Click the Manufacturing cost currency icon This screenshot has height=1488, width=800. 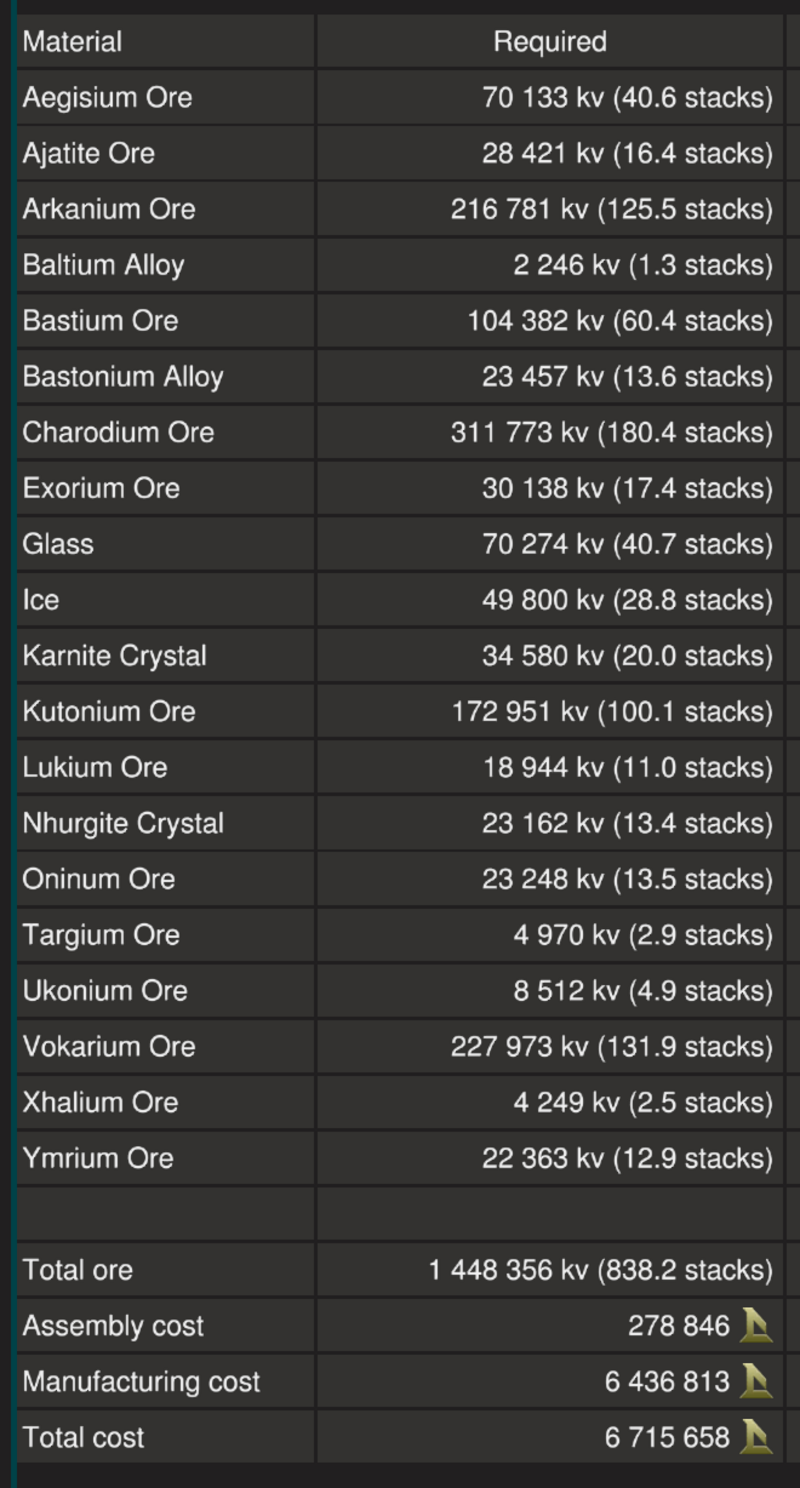[x=757, y=1382]
